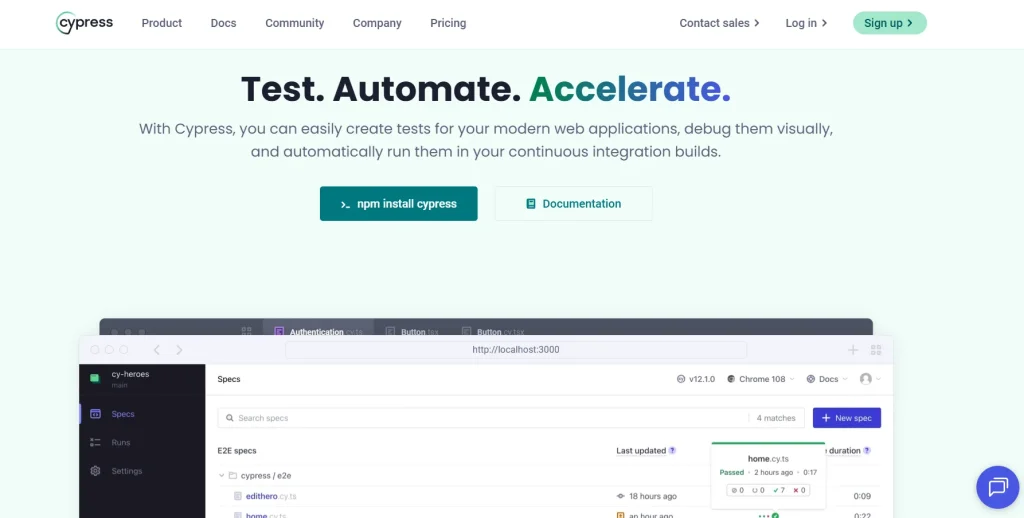Click the user avatar icon in demo header
1024x518 pixels.
click(x=866, y=379)
